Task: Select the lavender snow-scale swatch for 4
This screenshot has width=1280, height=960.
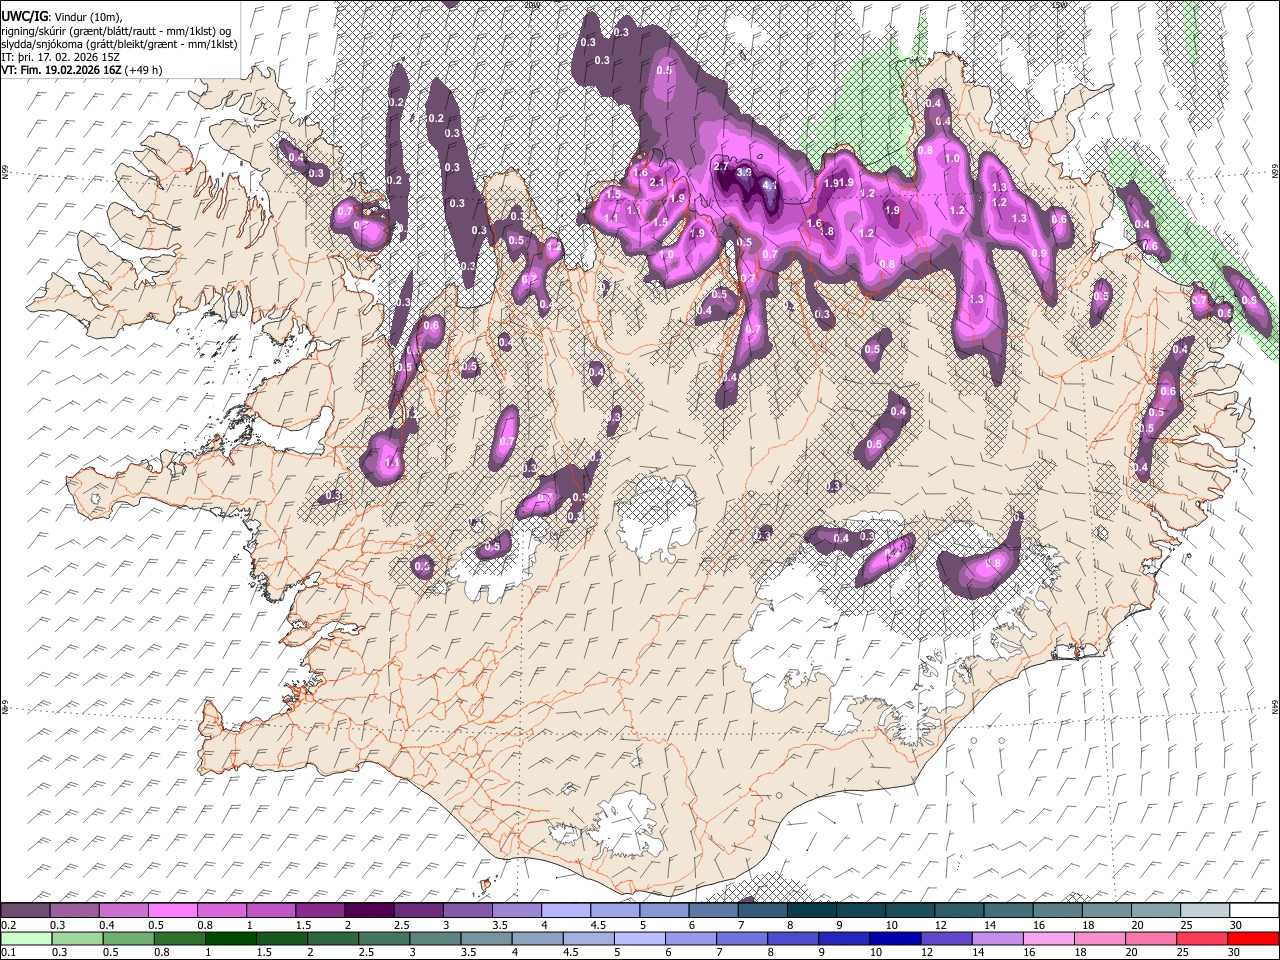Action: [x=564, y=911]
